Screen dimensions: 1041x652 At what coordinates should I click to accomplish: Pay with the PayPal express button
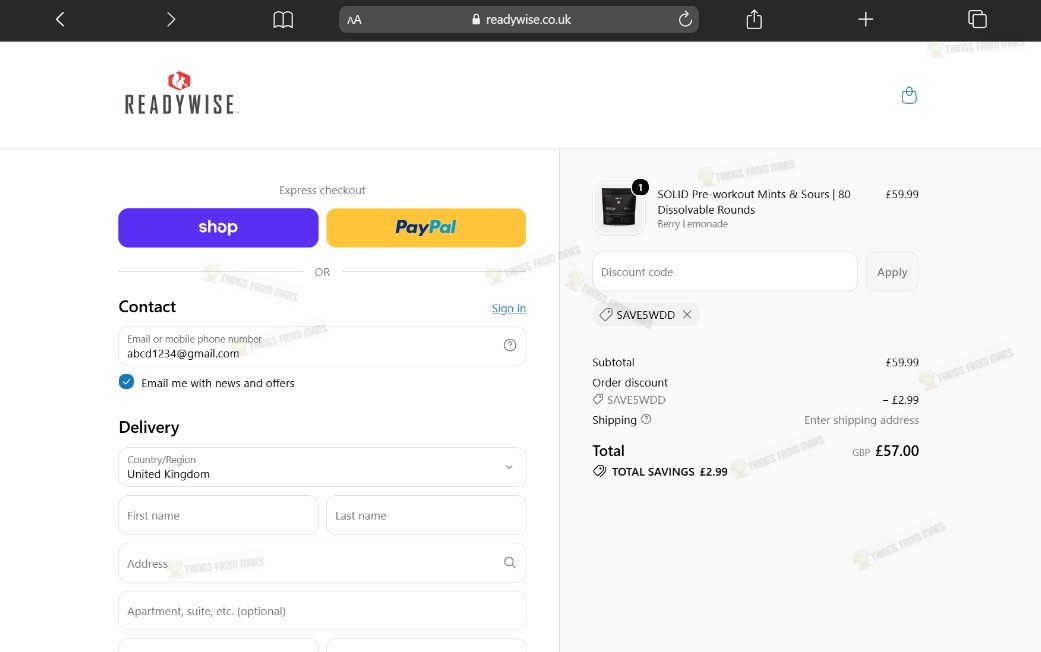(x=426, y=228)
